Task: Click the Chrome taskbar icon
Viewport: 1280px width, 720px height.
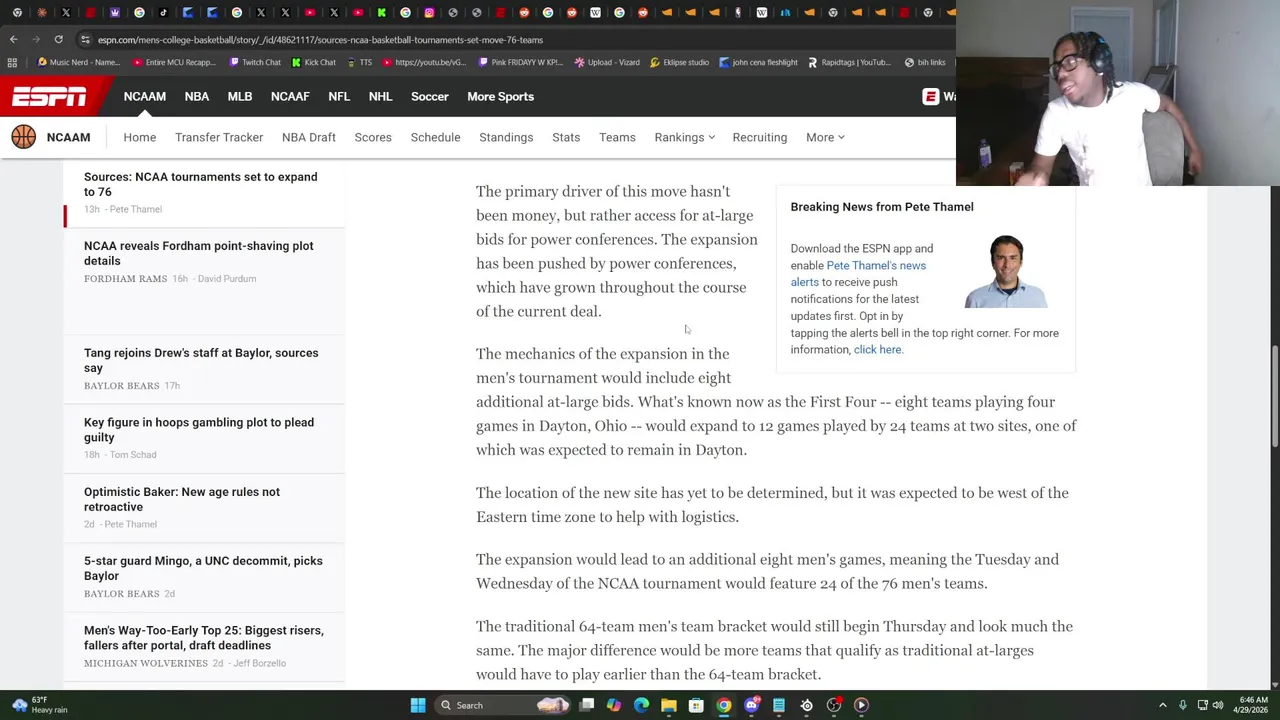Action: [723, 705]
